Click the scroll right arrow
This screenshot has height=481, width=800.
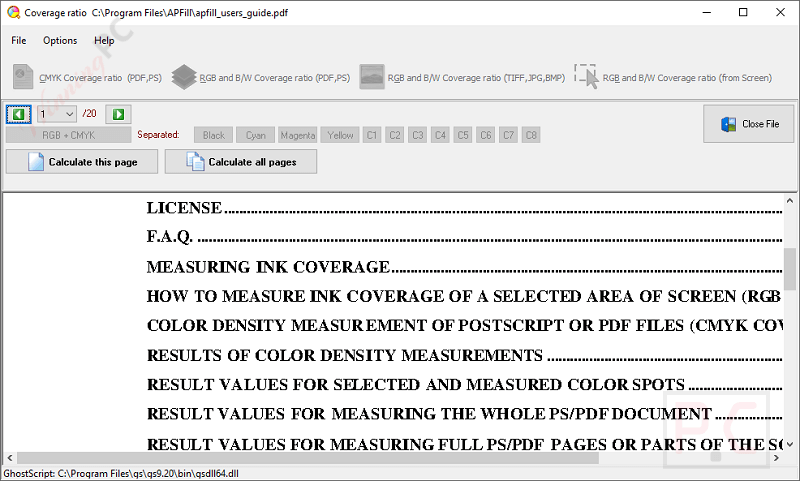click(777, 458)
